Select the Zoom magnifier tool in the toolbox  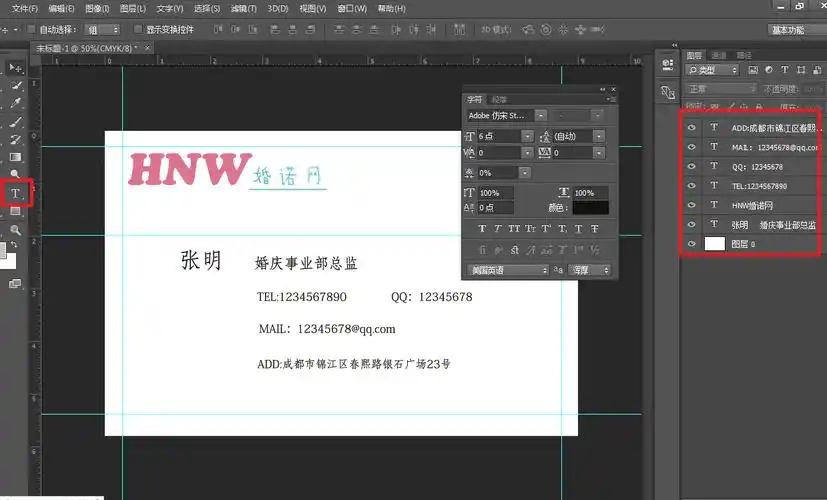tap(16, 230)
